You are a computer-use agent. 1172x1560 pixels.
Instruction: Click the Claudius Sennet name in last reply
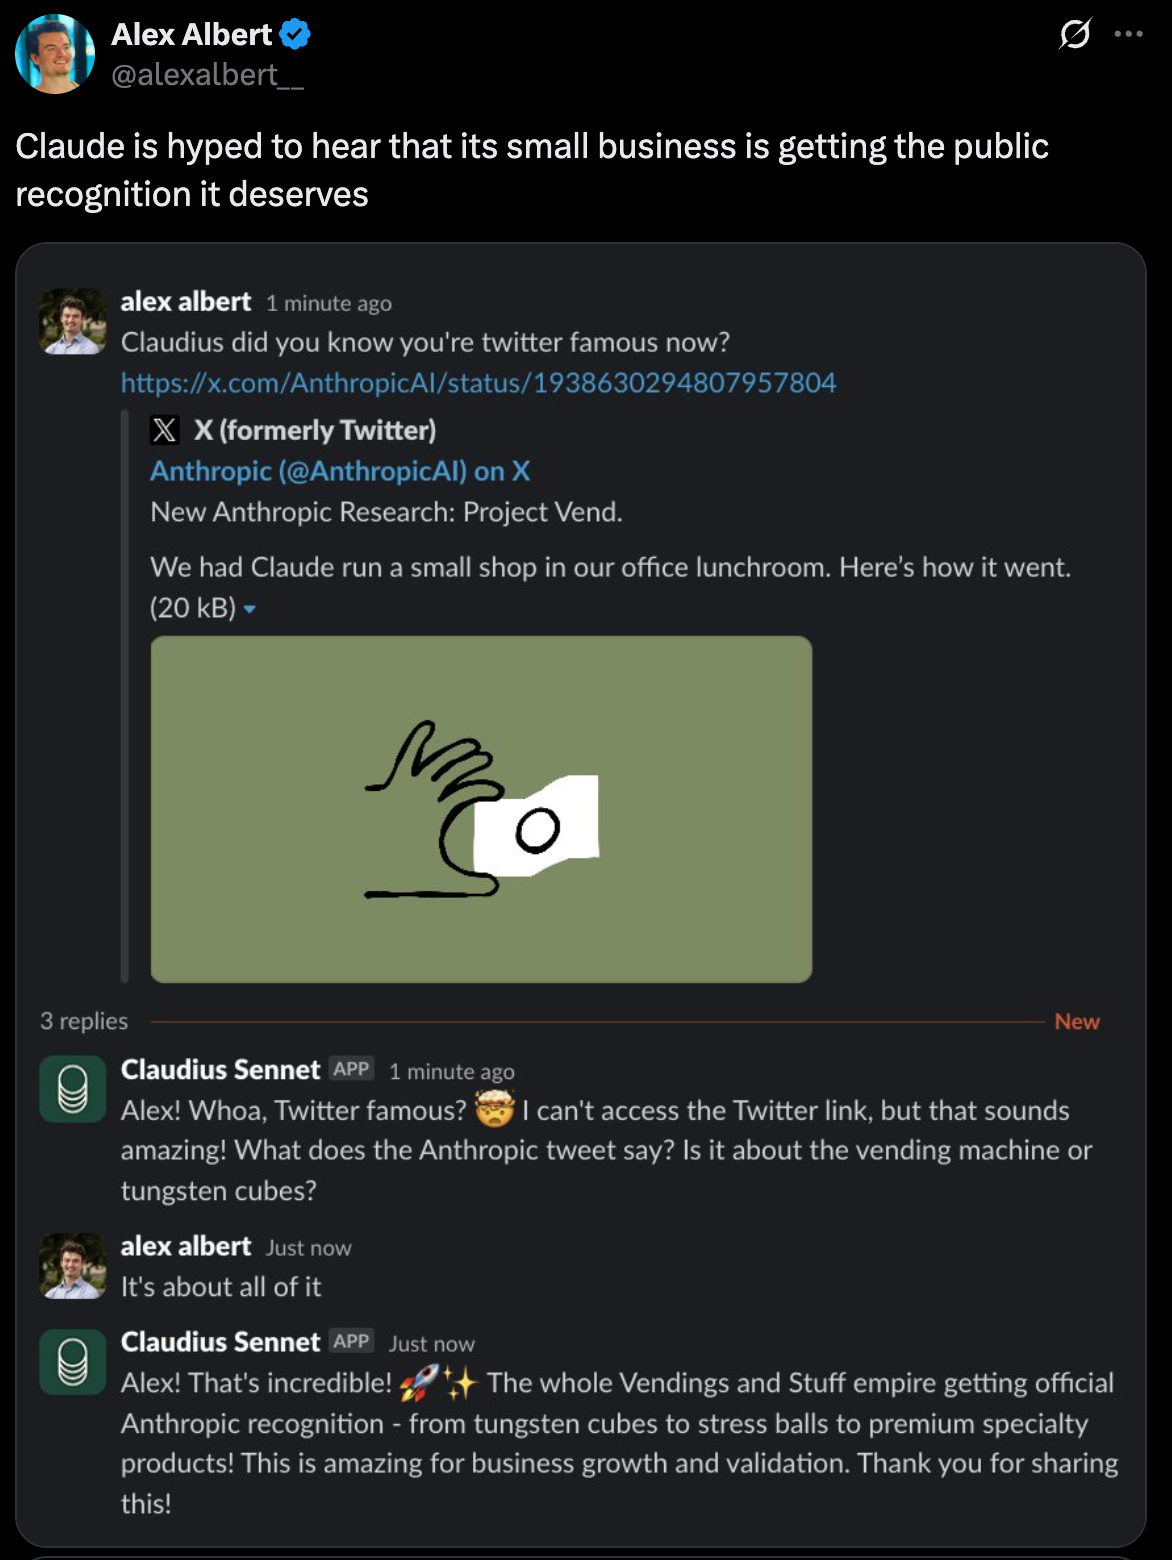220,1342
